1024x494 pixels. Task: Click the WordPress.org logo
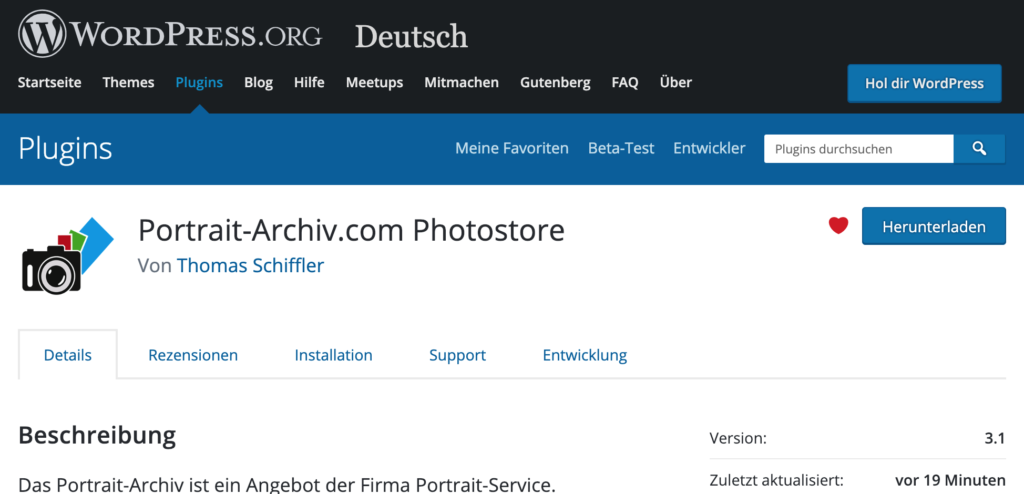(x=170, y=34)
